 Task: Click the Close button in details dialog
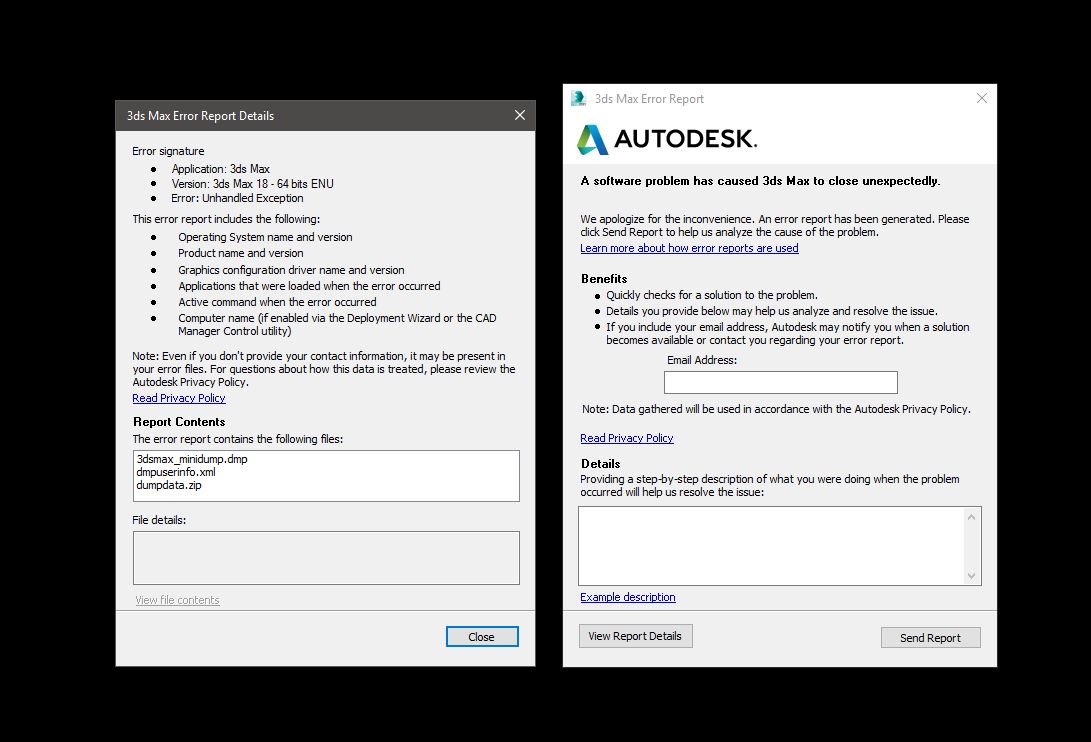(x=481, y=637)
